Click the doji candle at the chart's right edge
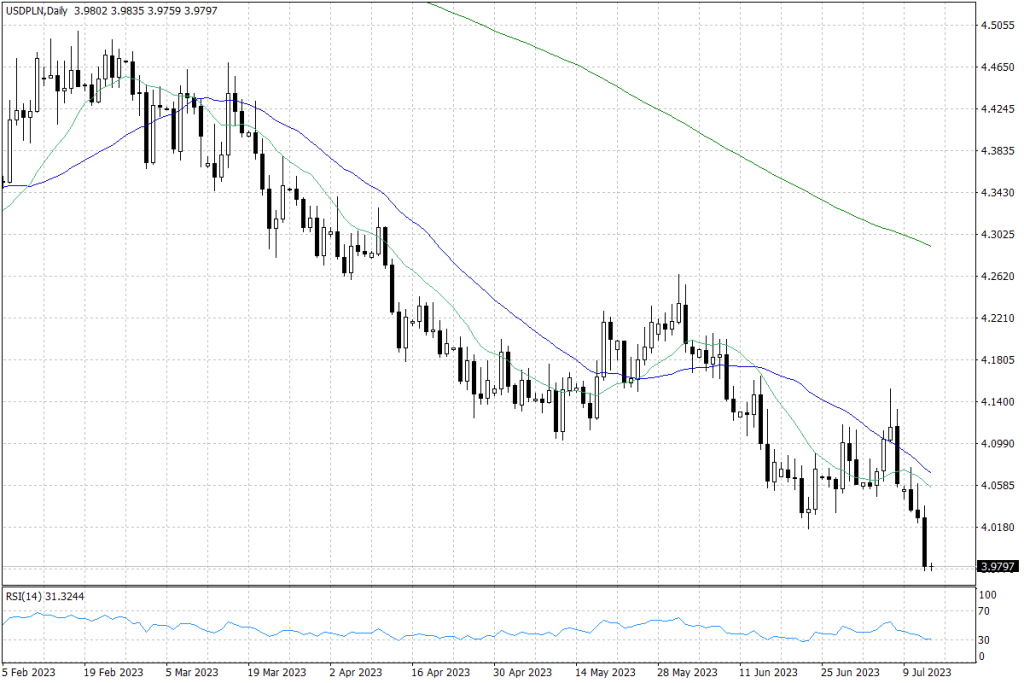Image resolution: width=1024 pixels, height=683 pixels. 932,567
